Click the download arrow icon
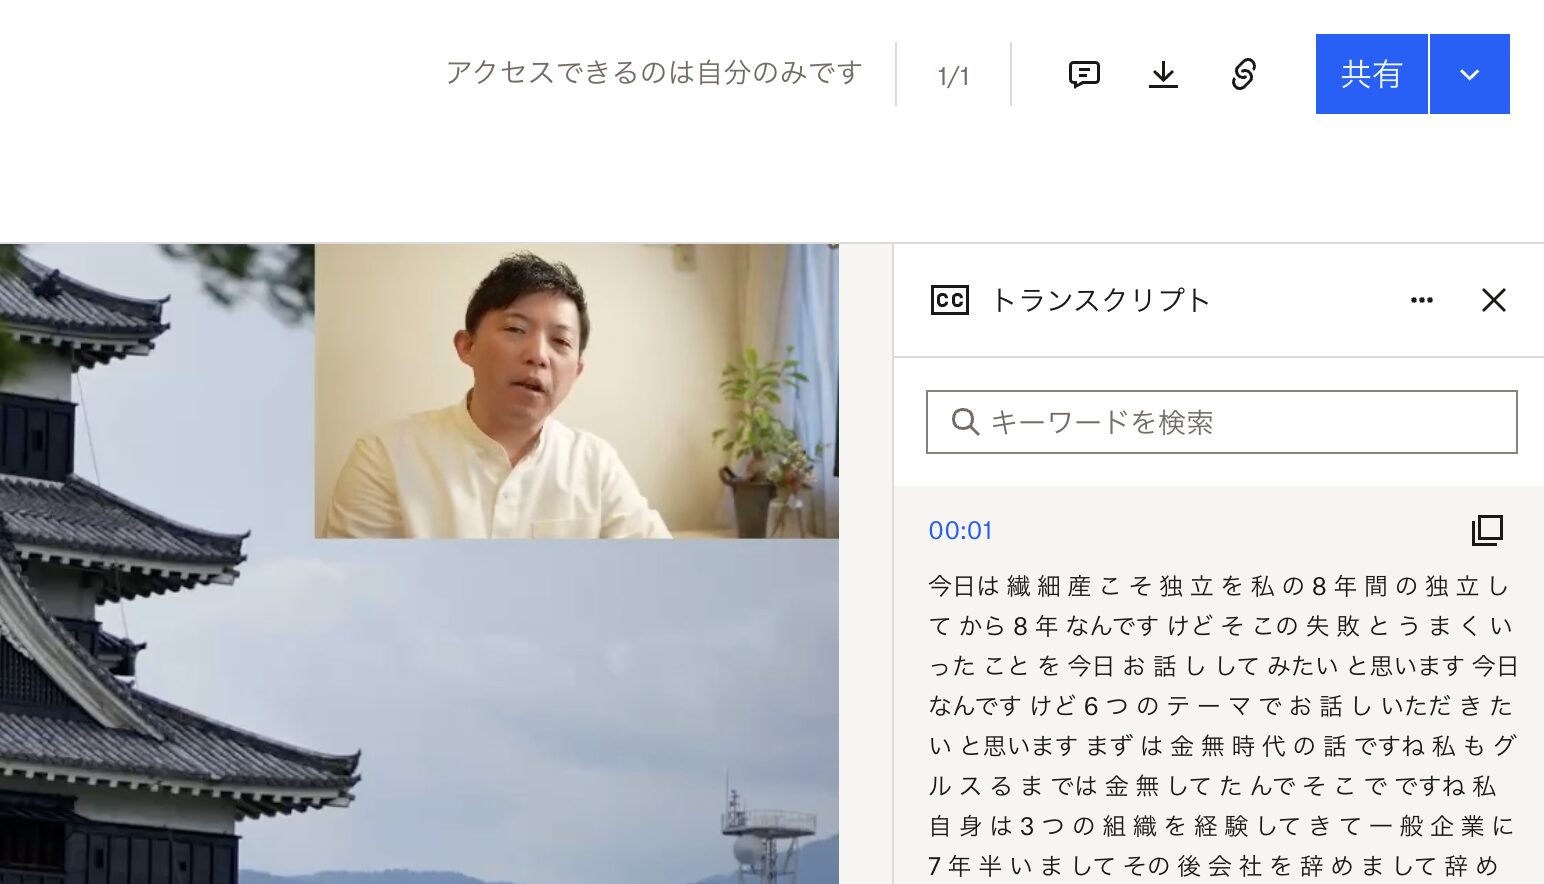The height and width of the screenshot is (884, 1544). [1163, 74]
